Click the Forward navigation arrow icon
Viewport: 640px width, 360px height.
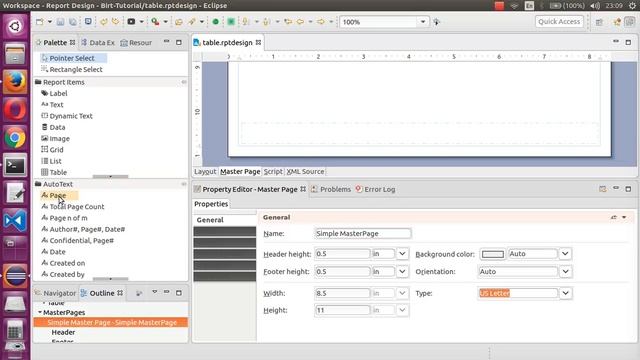coord(321,22)
